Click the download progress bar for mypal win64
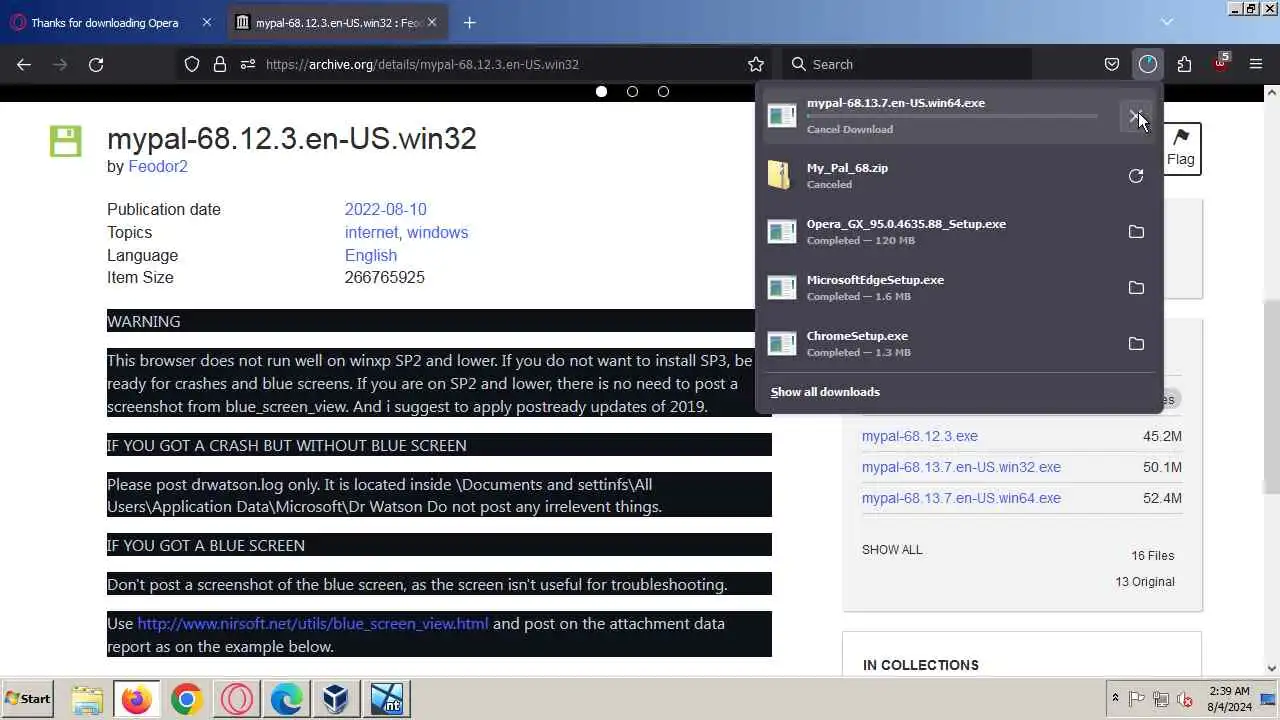 pyautogui.click(x=952, y=116)
